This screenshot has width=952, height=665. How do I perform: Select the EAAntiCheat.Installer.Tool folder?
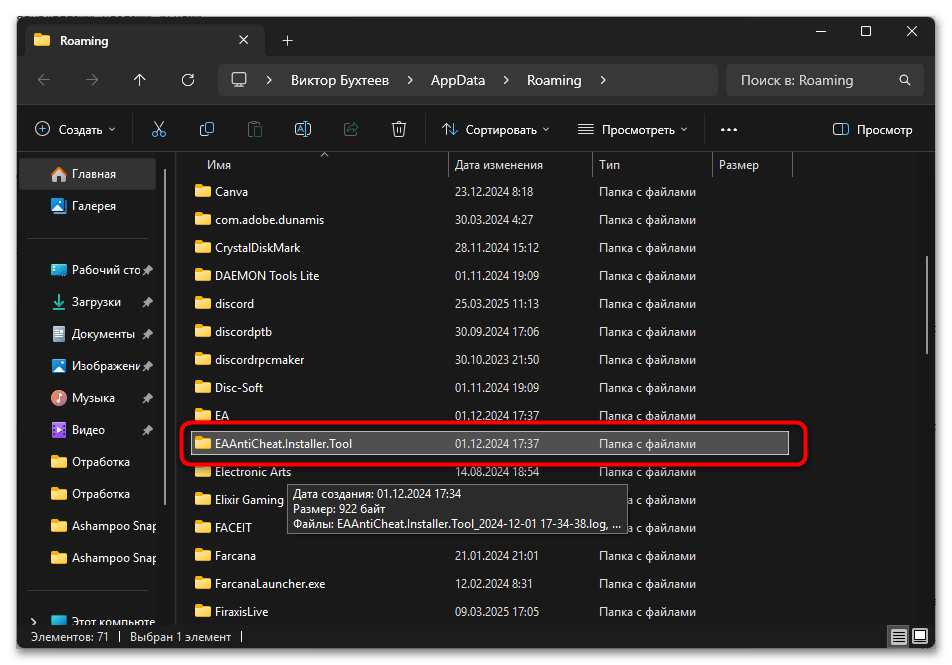(x=489, y=443)
